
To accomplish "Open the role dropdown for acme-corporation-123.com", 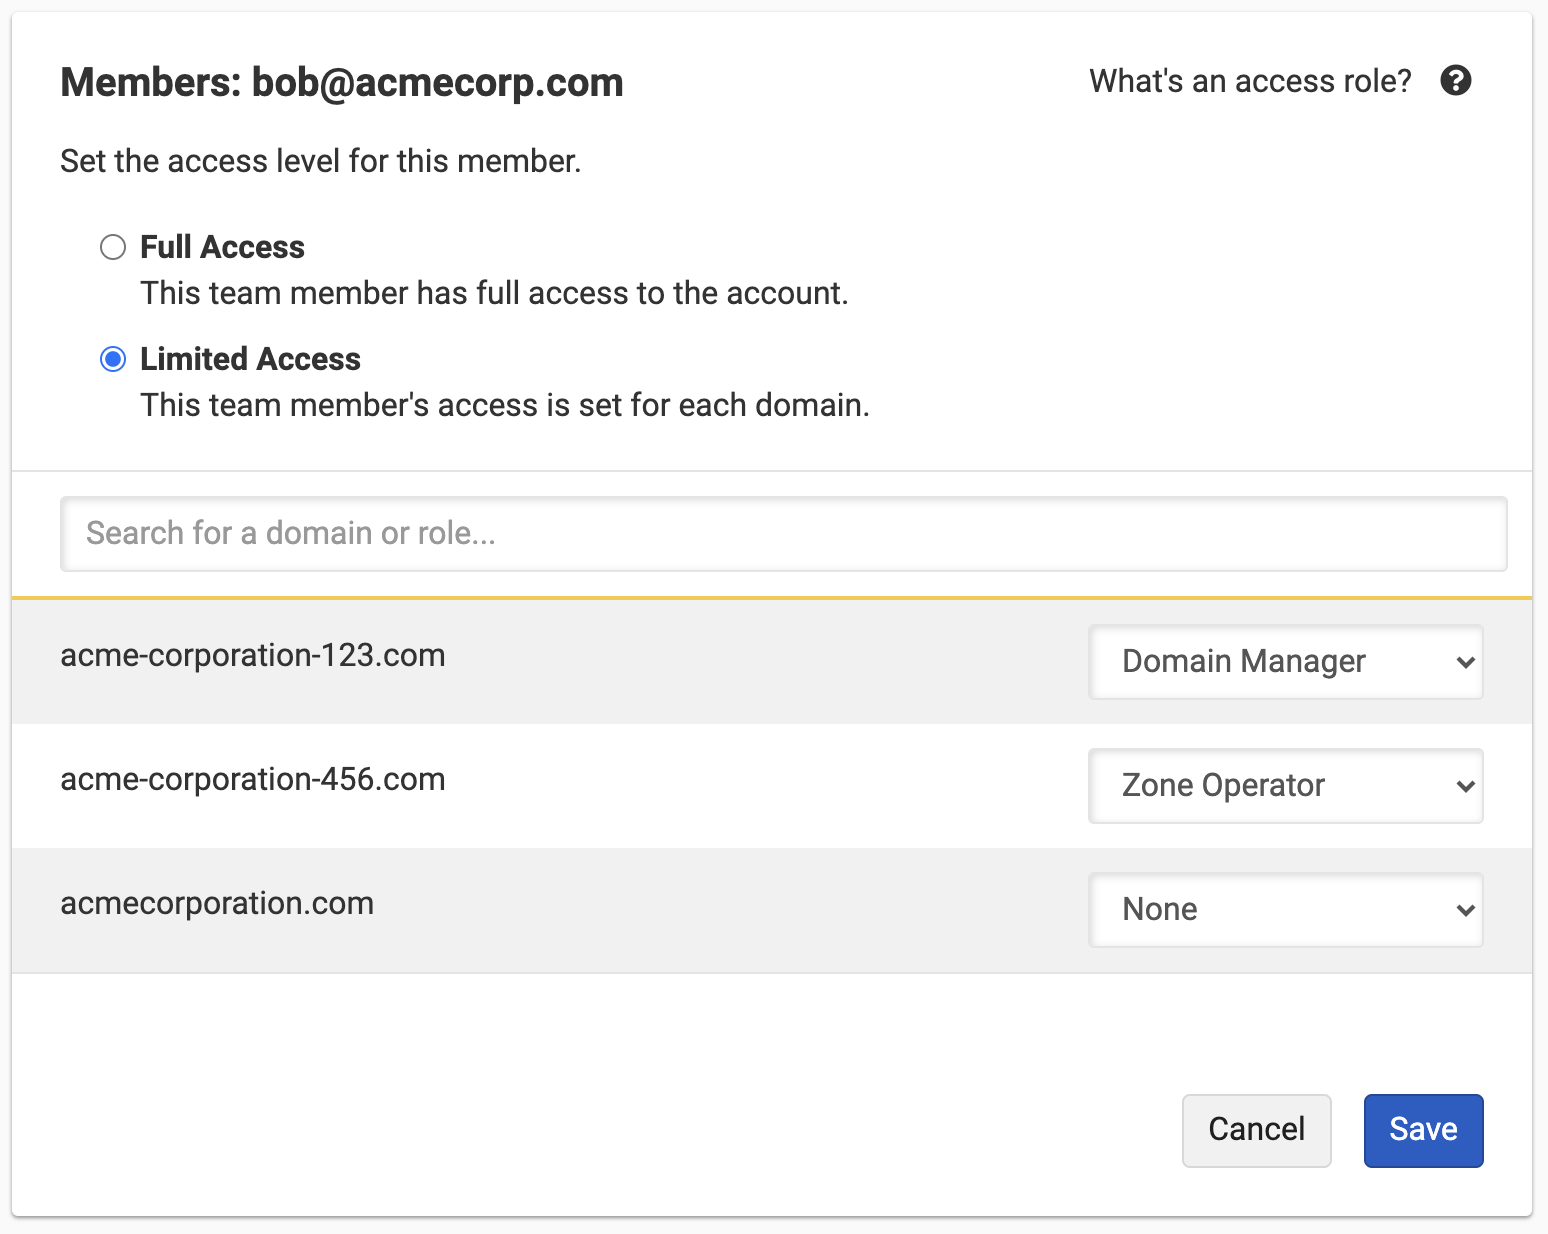I will click(x=1284, y=662).
